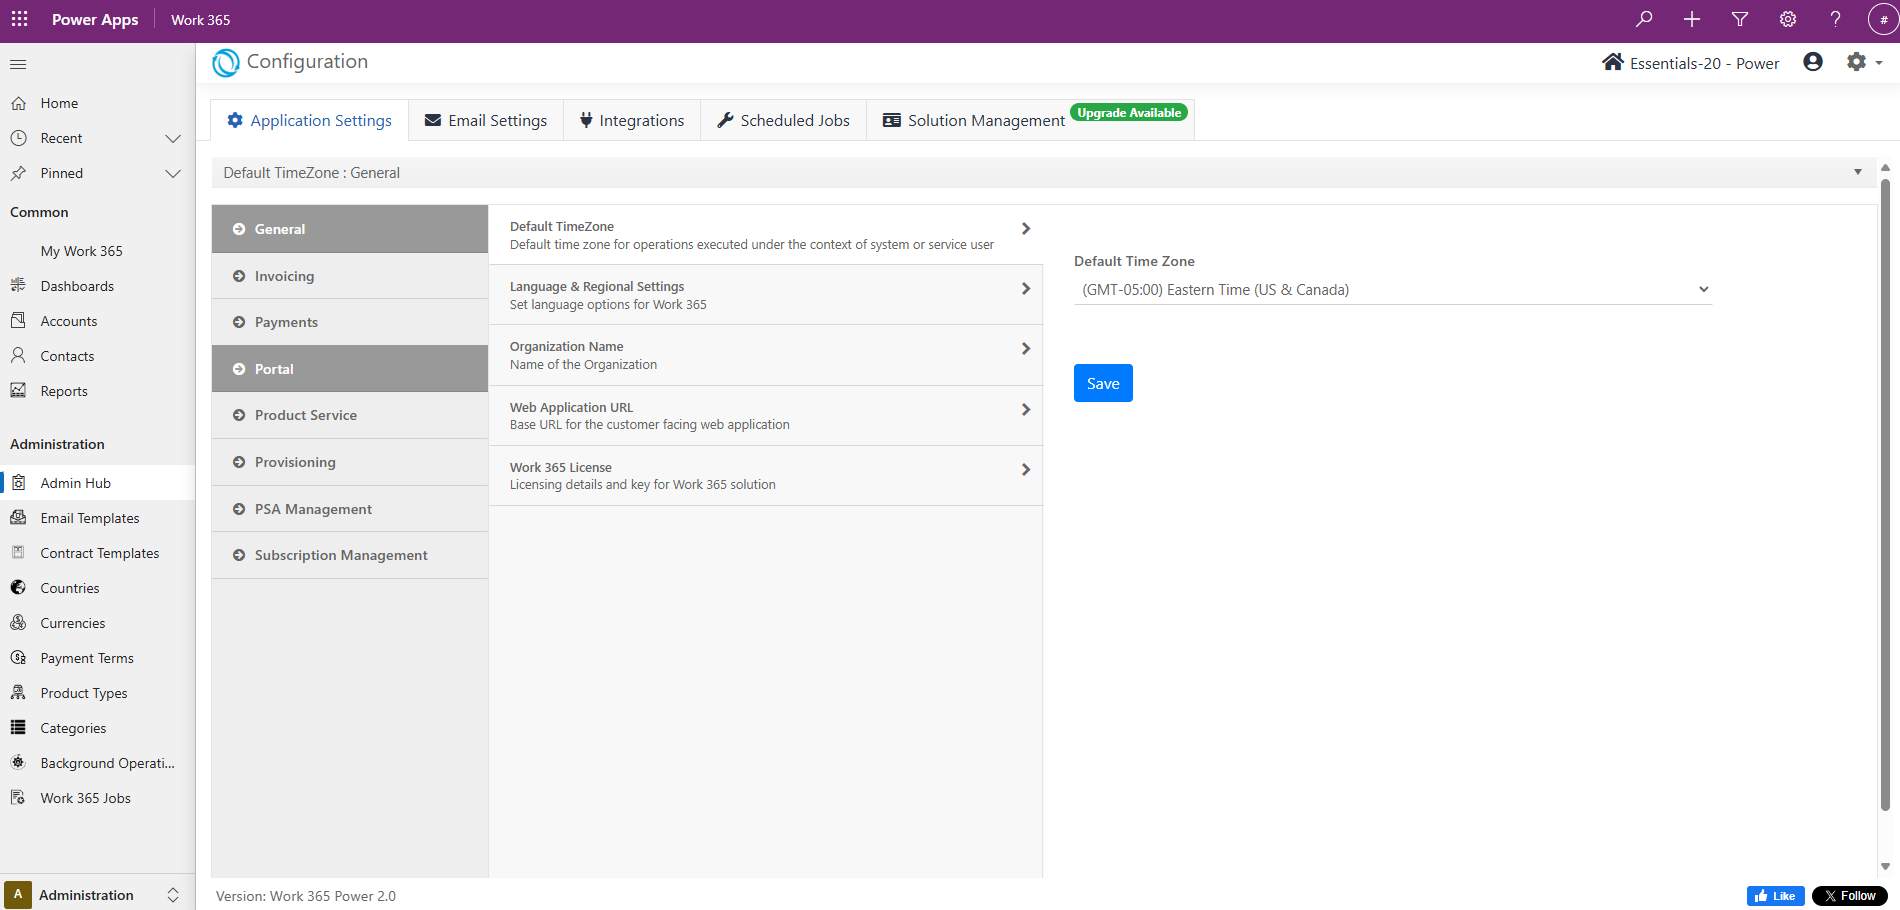Select the Invoicing settings category
Screen dimensions: 1900x910
coord(350,276)
